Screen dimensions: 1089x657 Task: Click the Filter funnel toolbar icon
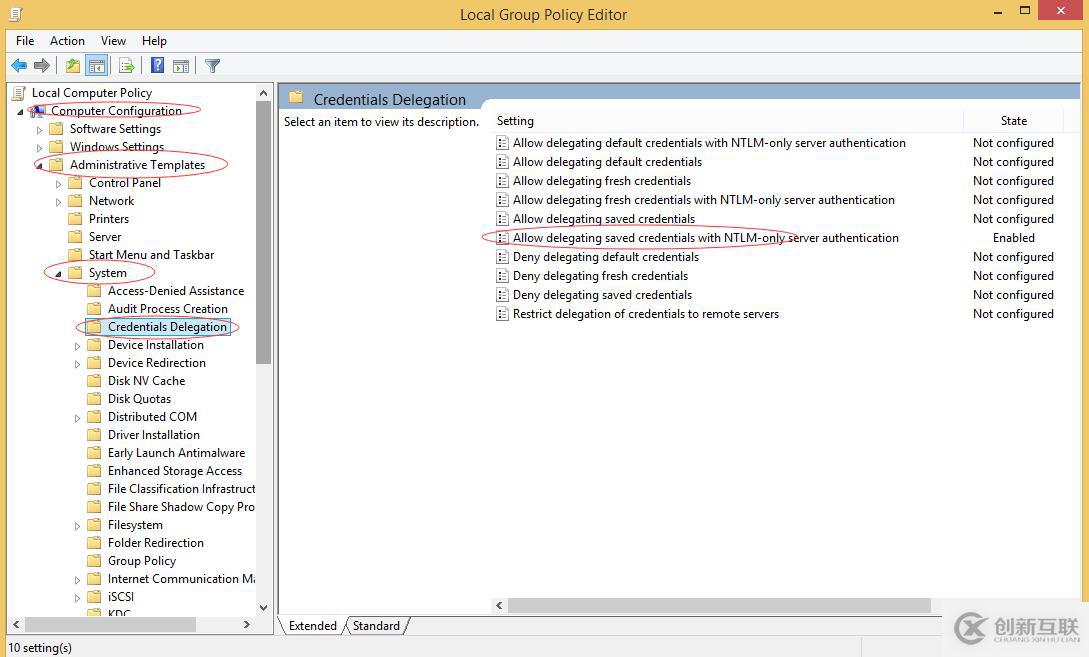[x=213, y=66]
